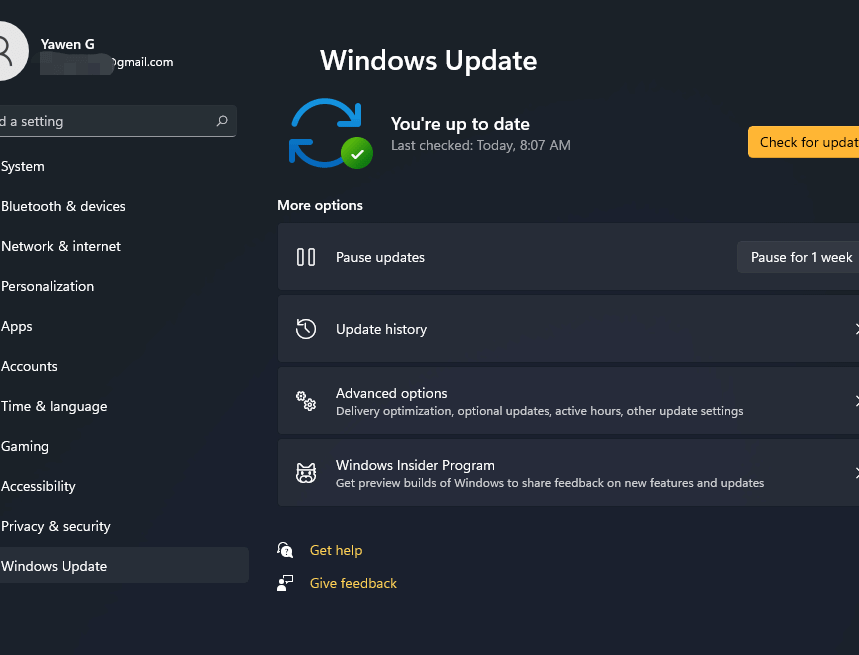Click the user profile avatar picture
The height and width of the screenshot is (655, 859).
(8, 51)
